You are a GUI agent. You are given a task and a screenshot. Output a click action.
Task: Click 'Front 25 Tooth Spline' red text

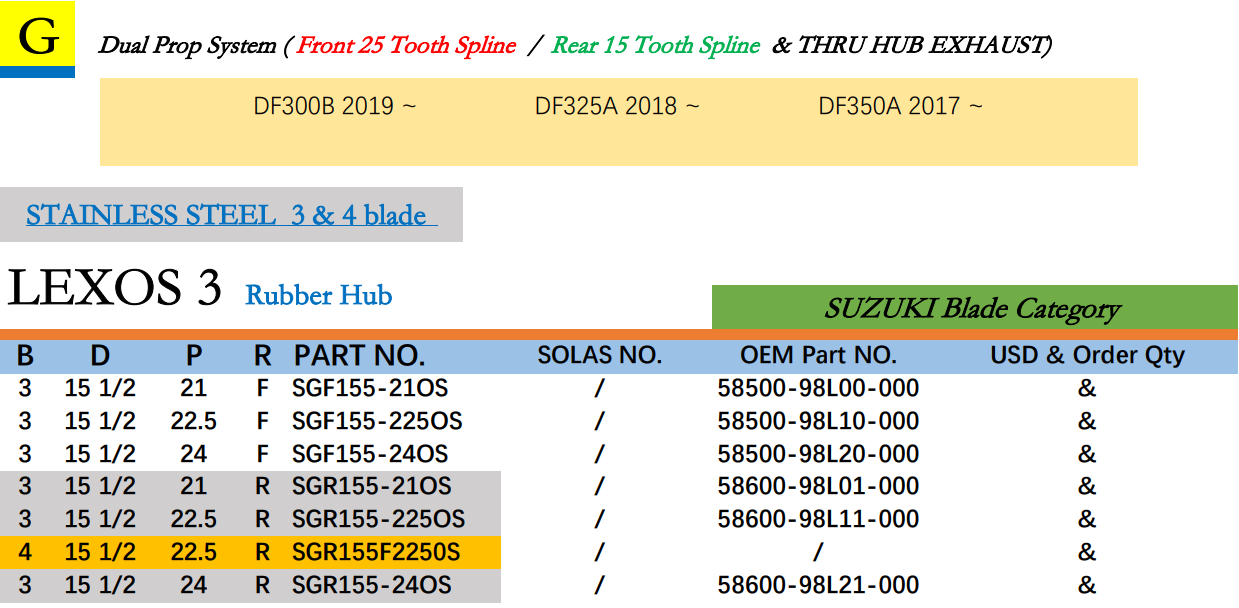[407, 45]
